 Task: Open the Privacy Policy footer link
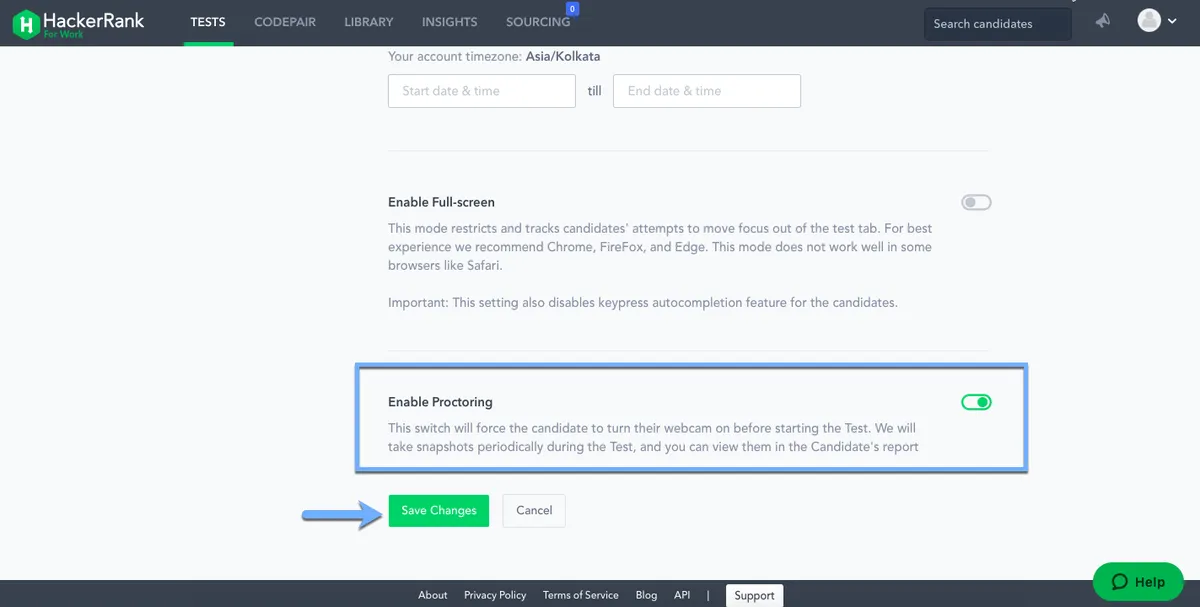(x=495, y=595)
